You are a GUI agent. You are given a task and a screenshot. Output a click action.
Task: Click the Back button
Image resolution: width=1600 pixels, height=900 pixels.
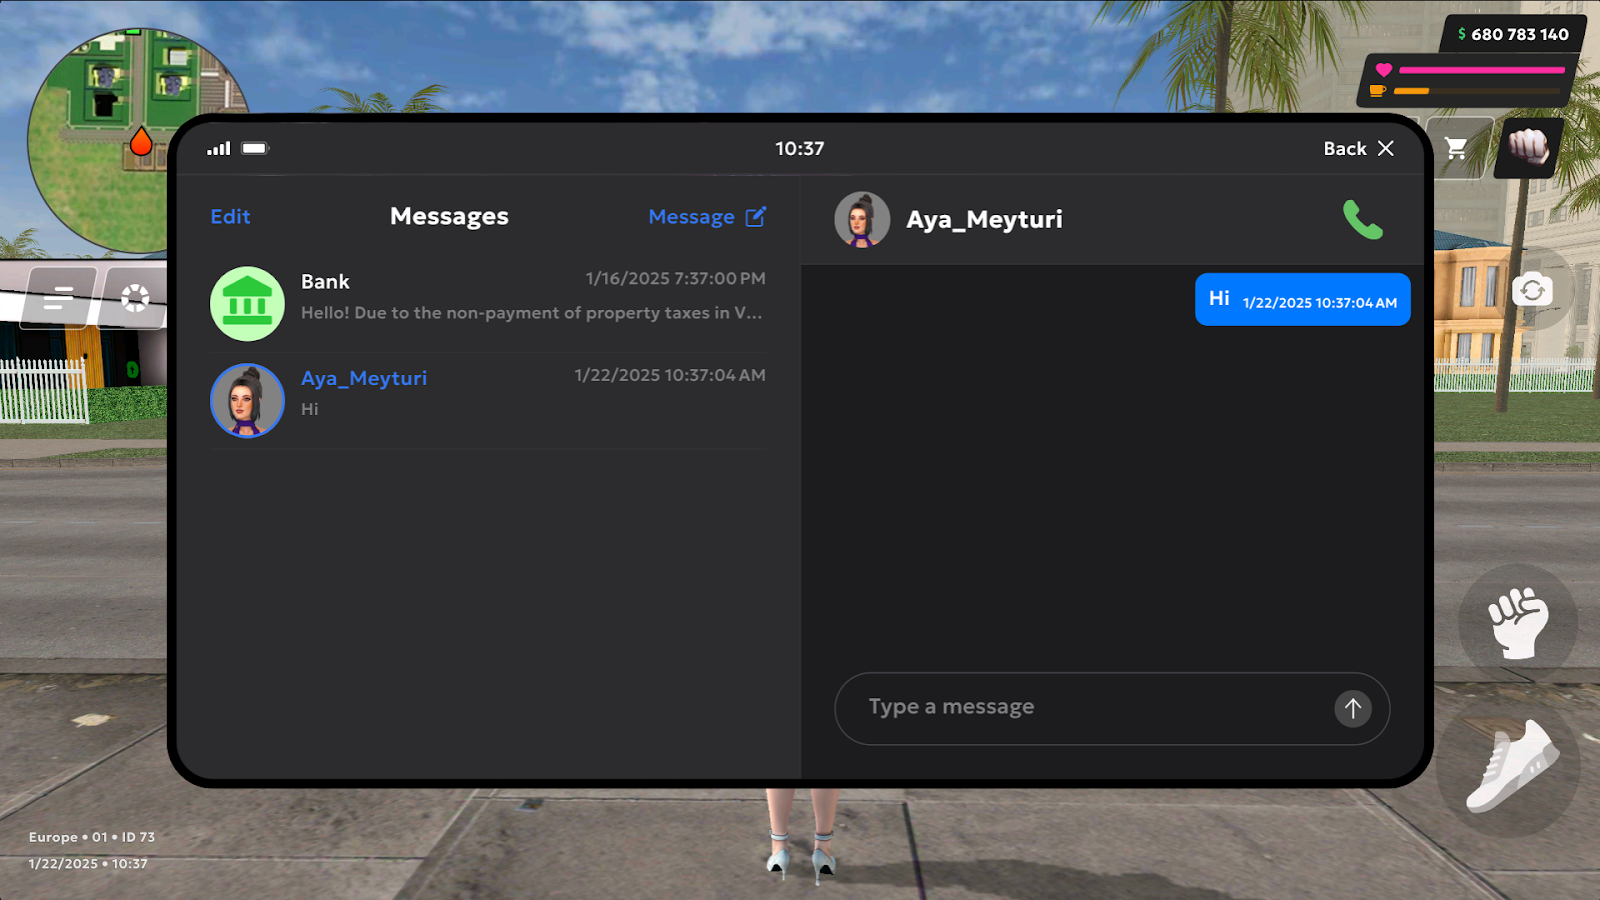point(1358,148)
